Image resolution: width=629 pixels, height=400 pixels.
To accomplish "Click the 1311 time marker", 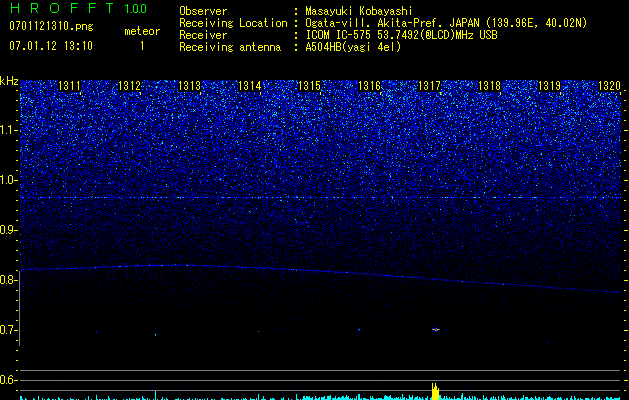I will pos(70,87).
